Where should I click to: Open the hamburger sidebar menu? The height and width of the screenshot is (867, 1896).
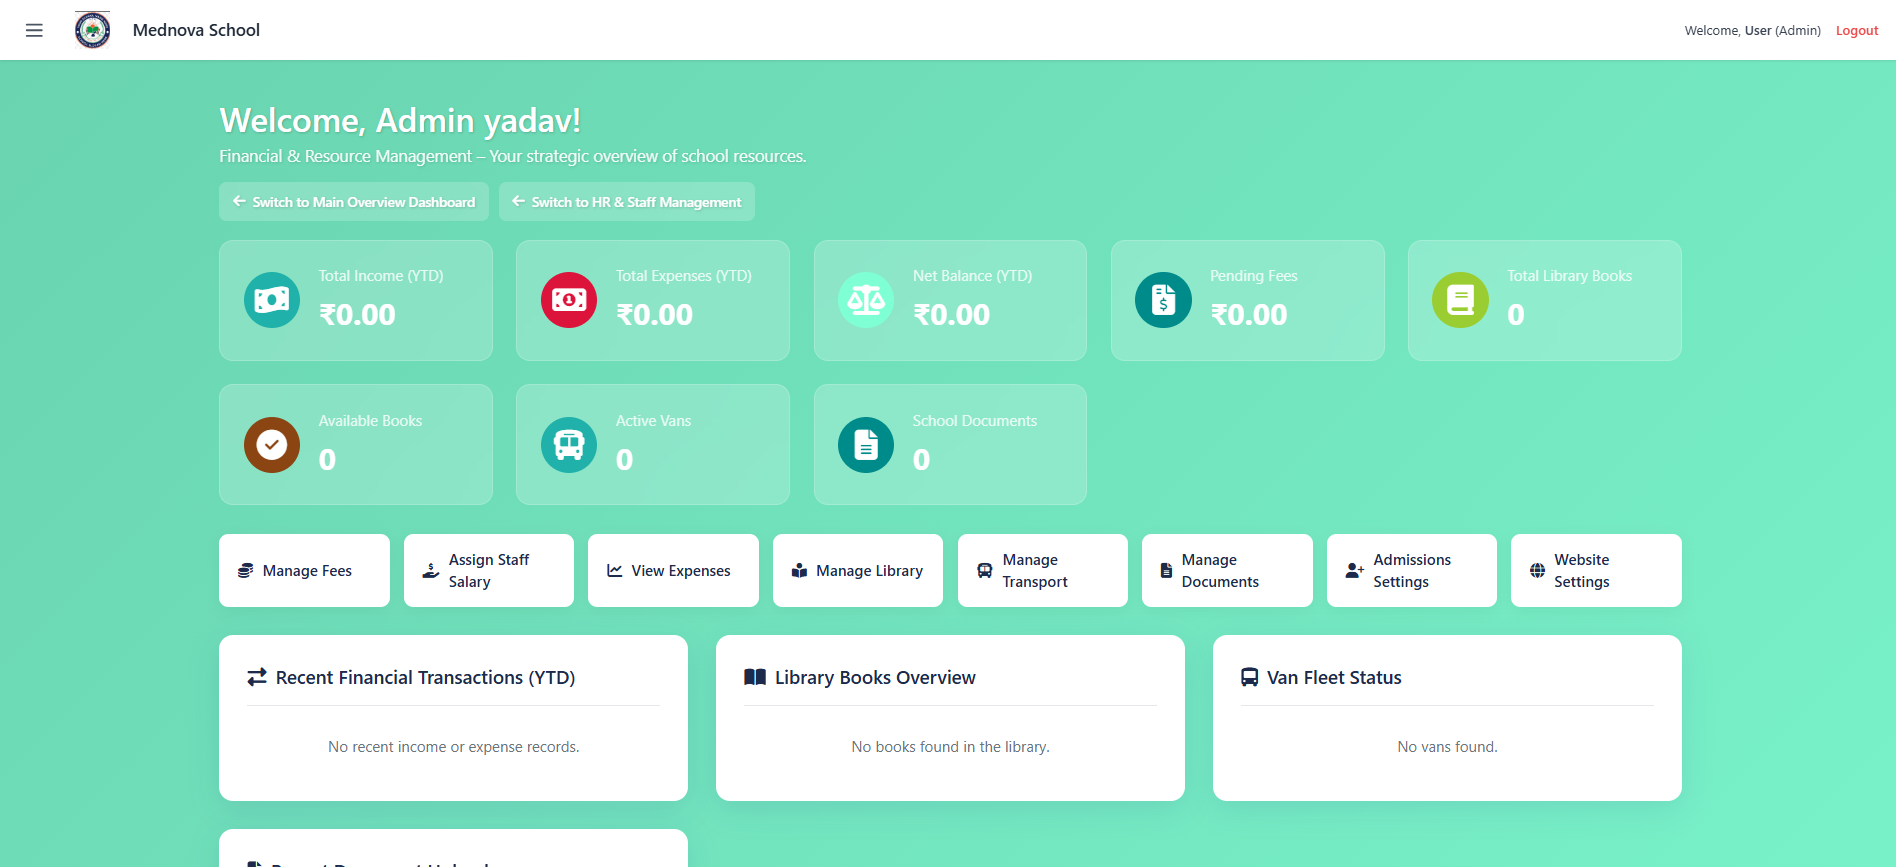(34, 30)
